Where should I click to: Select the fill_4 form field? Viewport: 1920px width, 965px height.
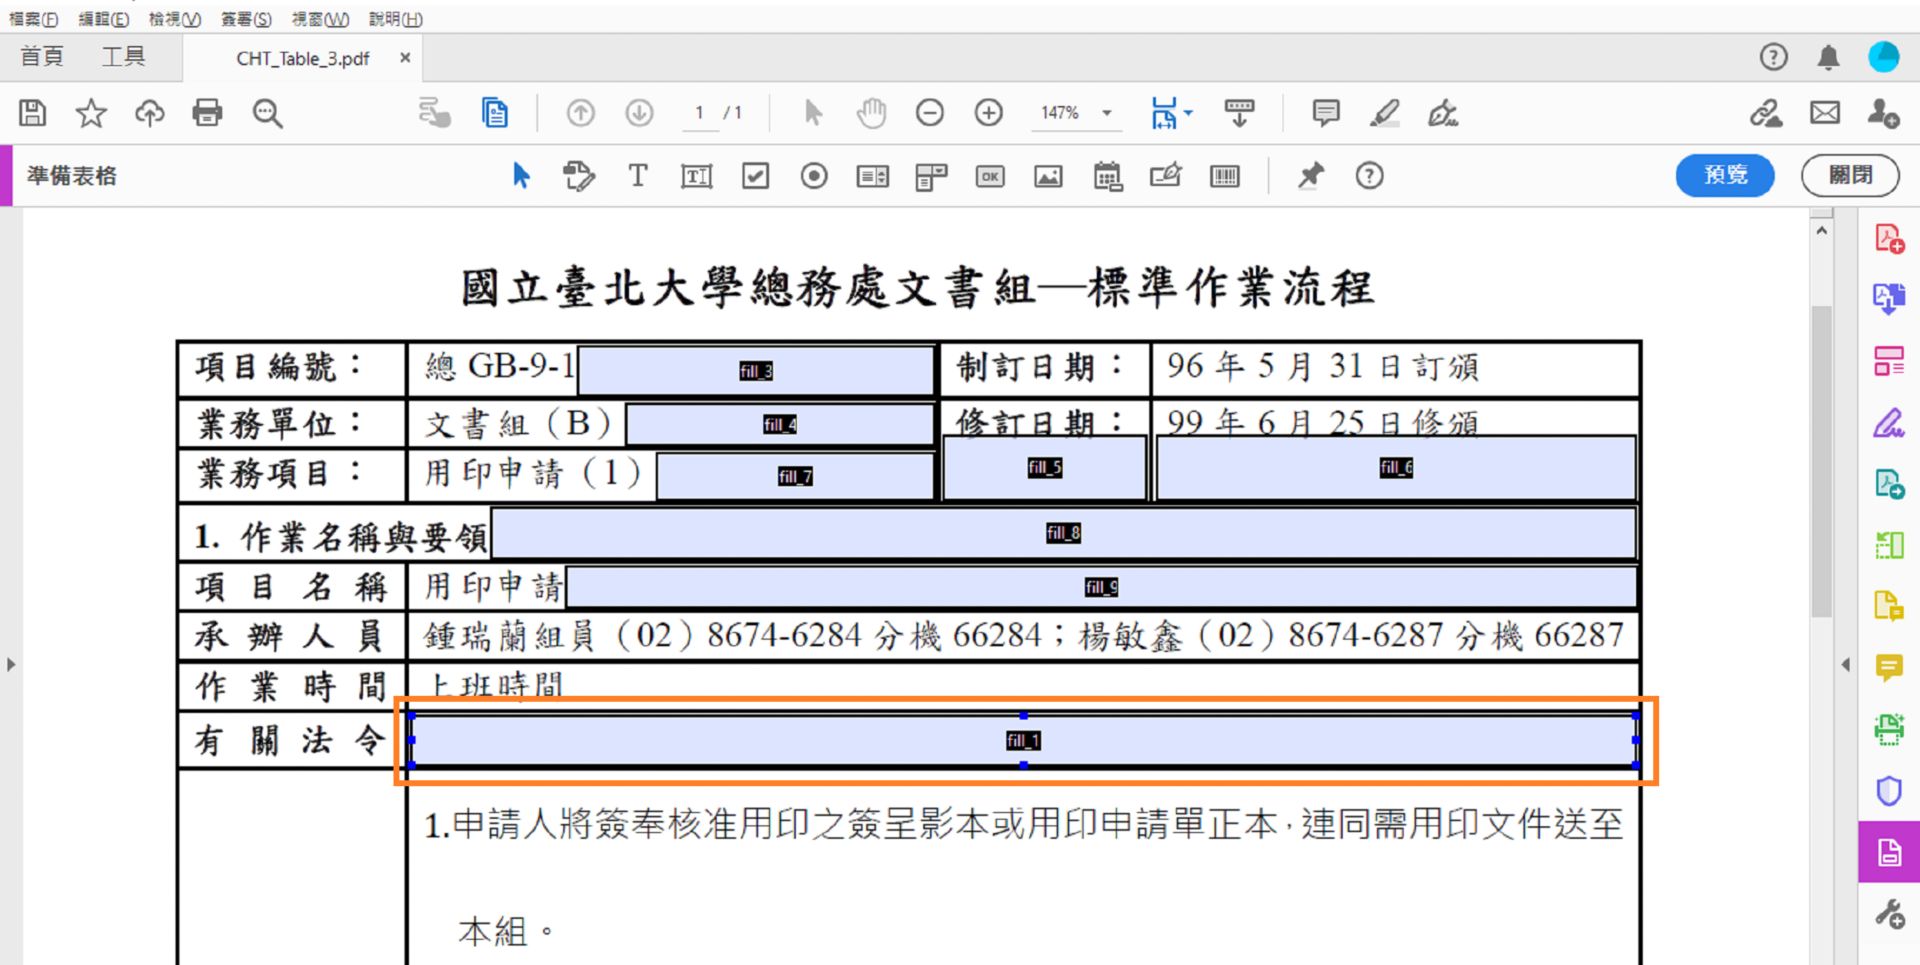coord(780,424)
